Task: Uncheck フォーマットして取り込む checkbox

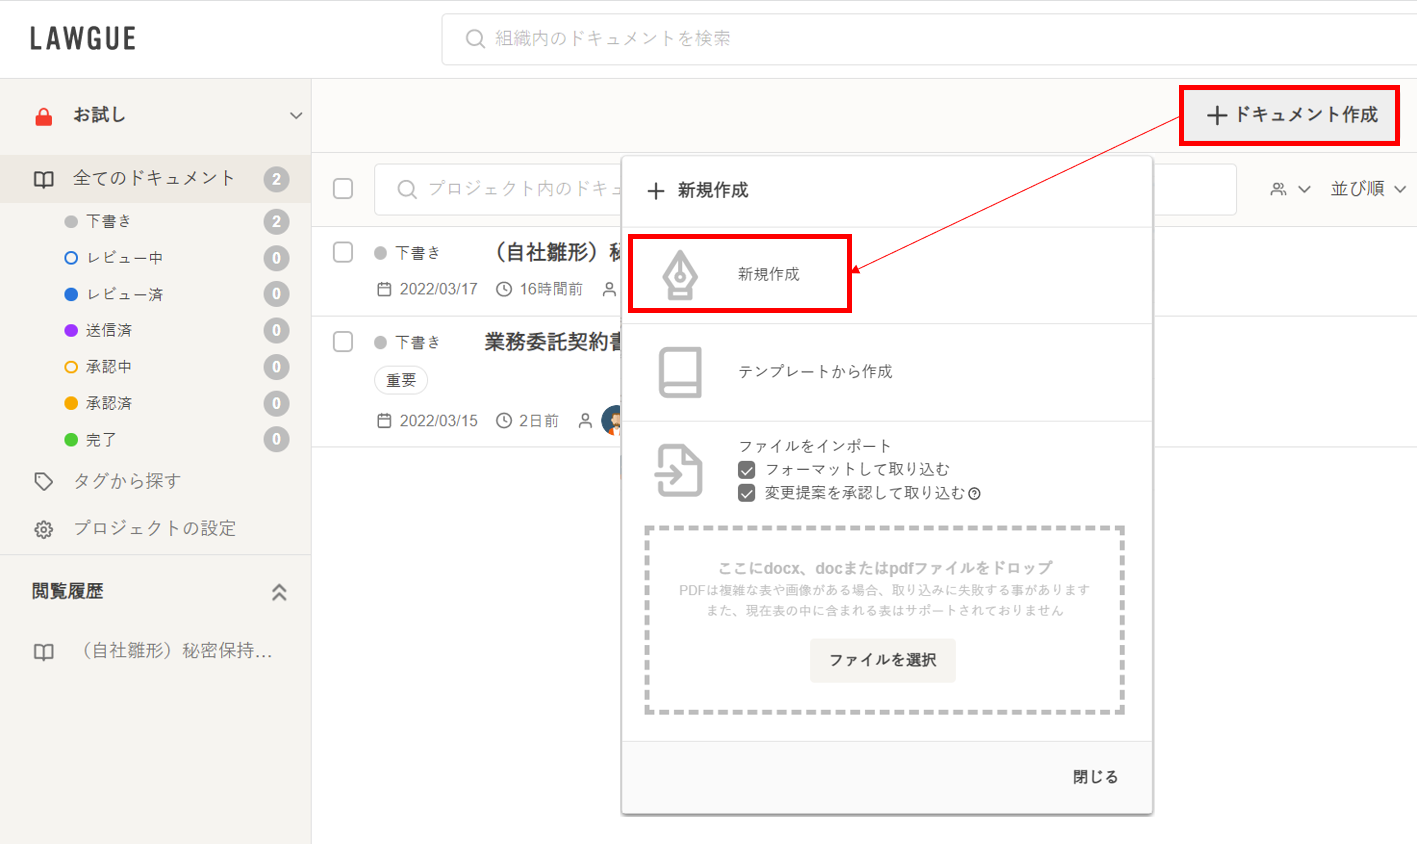Action: pos(746,469)
